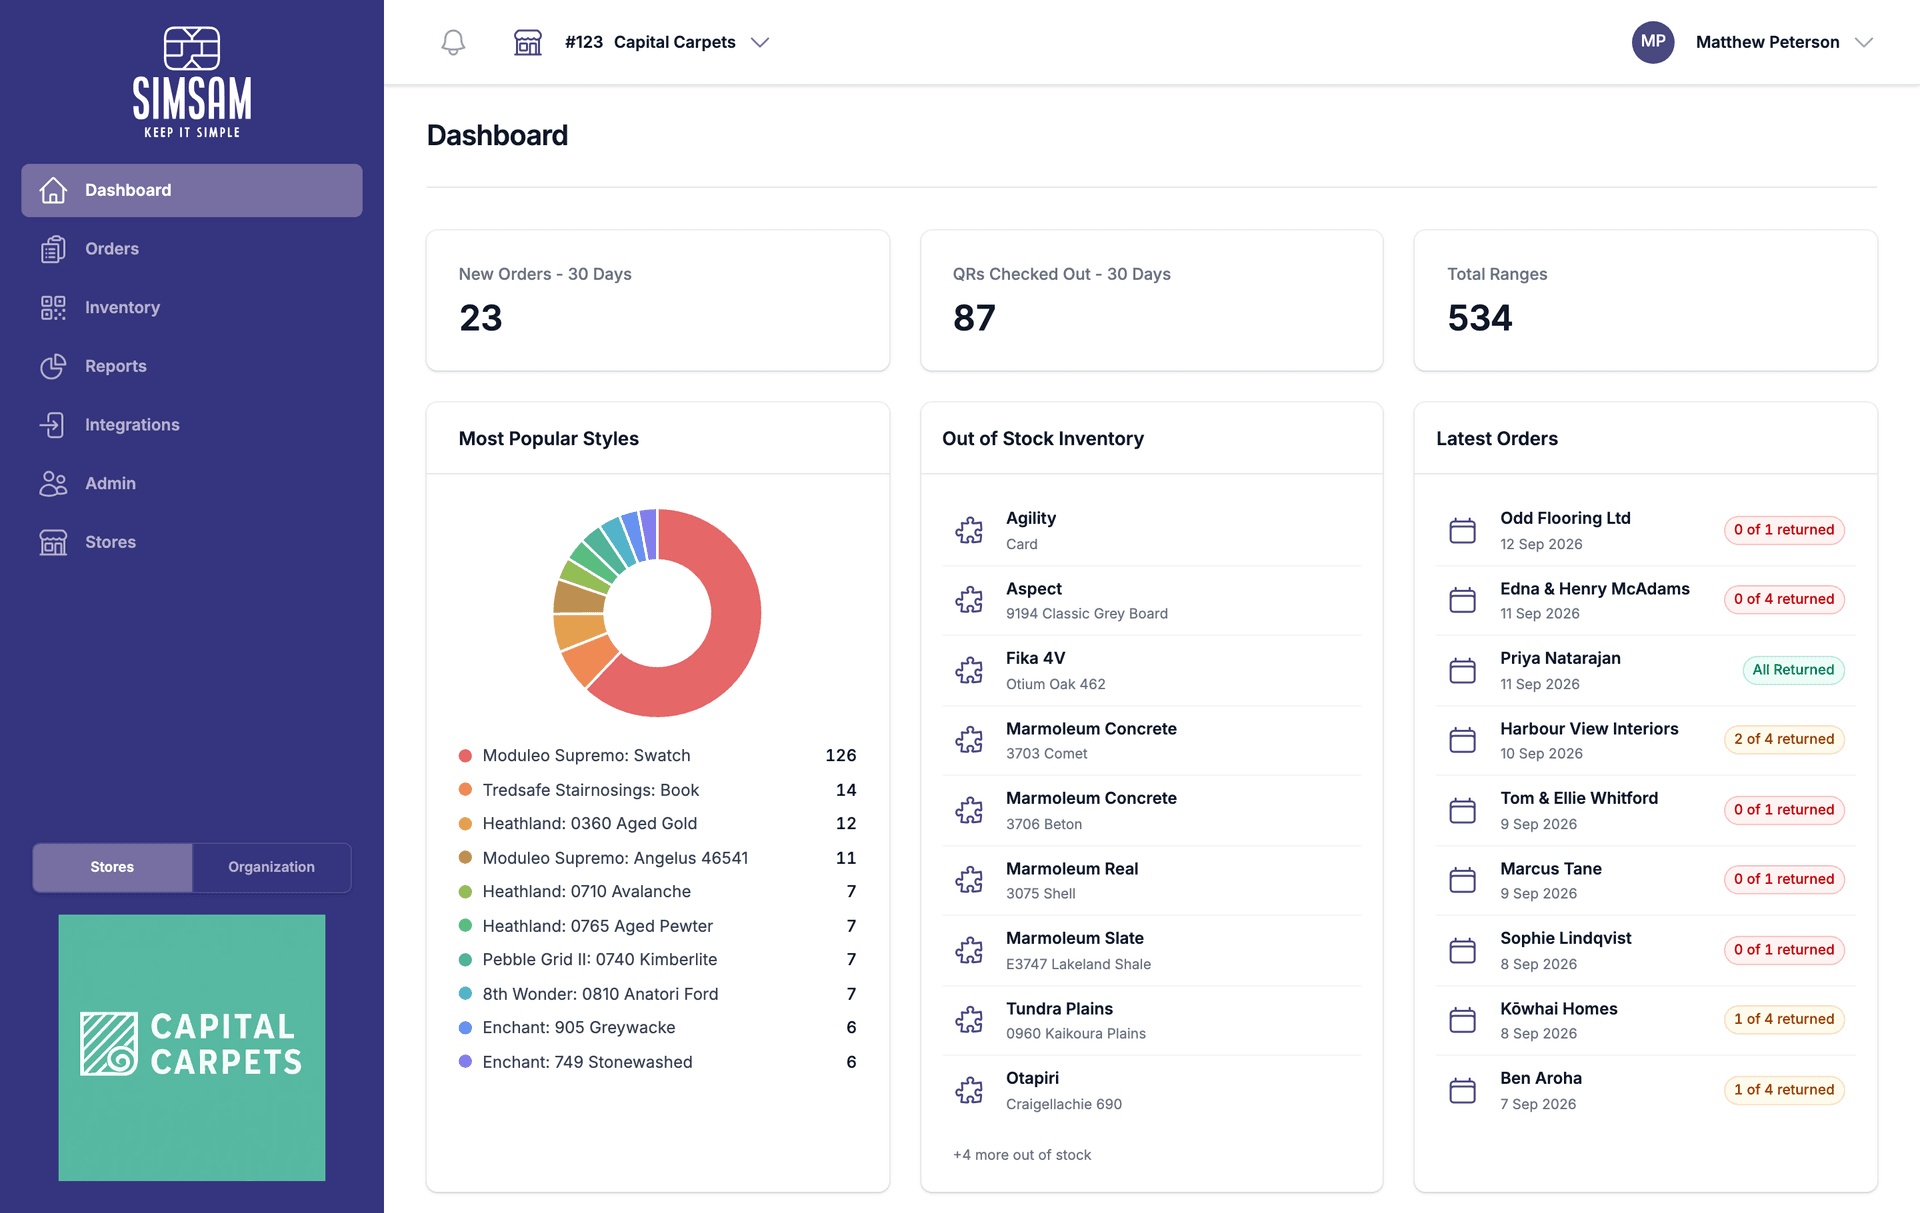Click the Admin people icon

(53, 483)
